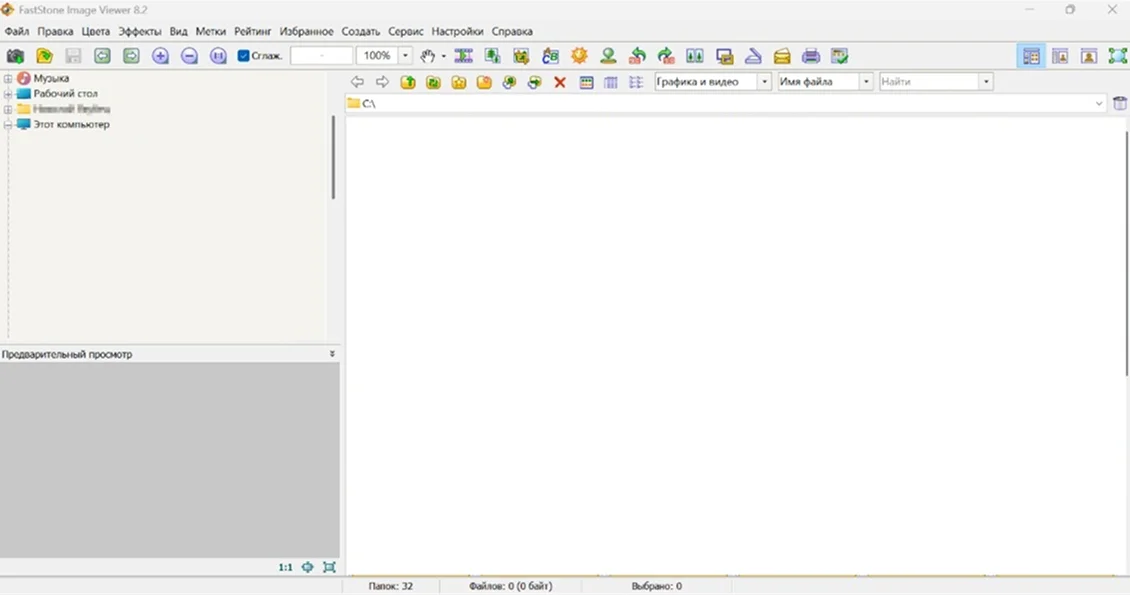This screenshot has height=595, width=1130.
Task: Expand the Рабочий стол tree node
Action: pos(8,94)
